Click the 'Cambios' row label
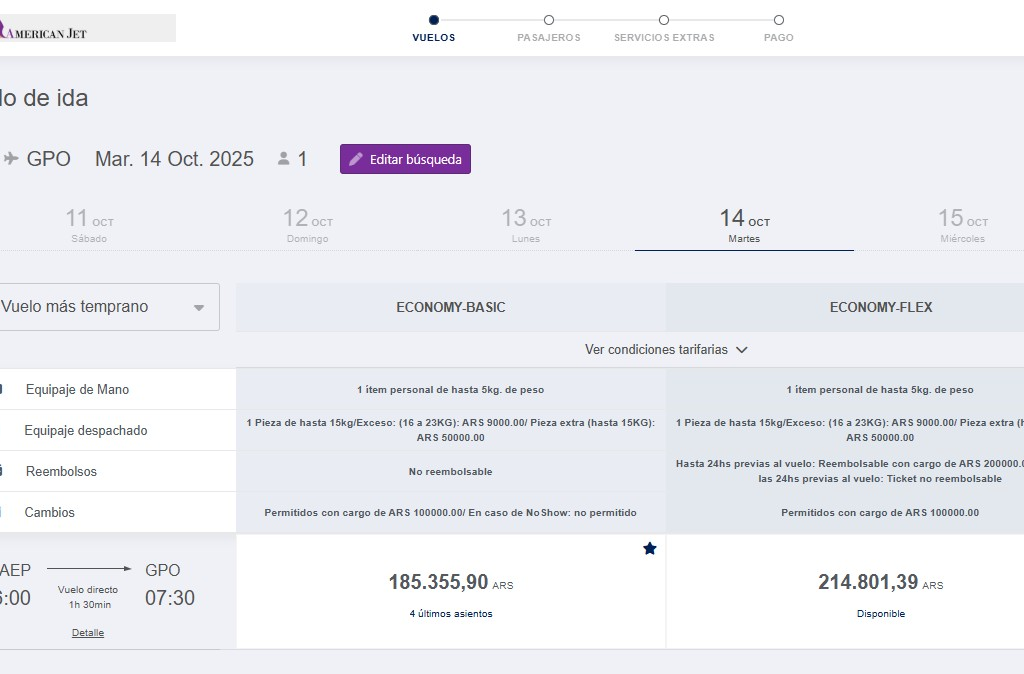This screenshot has height=674, width=1024. point(50,513)
